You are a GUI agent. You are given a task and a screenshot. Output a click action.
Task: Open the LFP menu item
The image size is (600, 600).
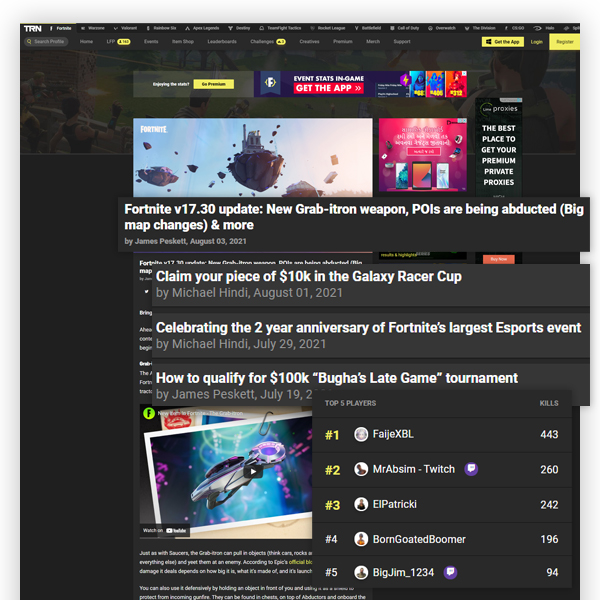pos(118,42)
